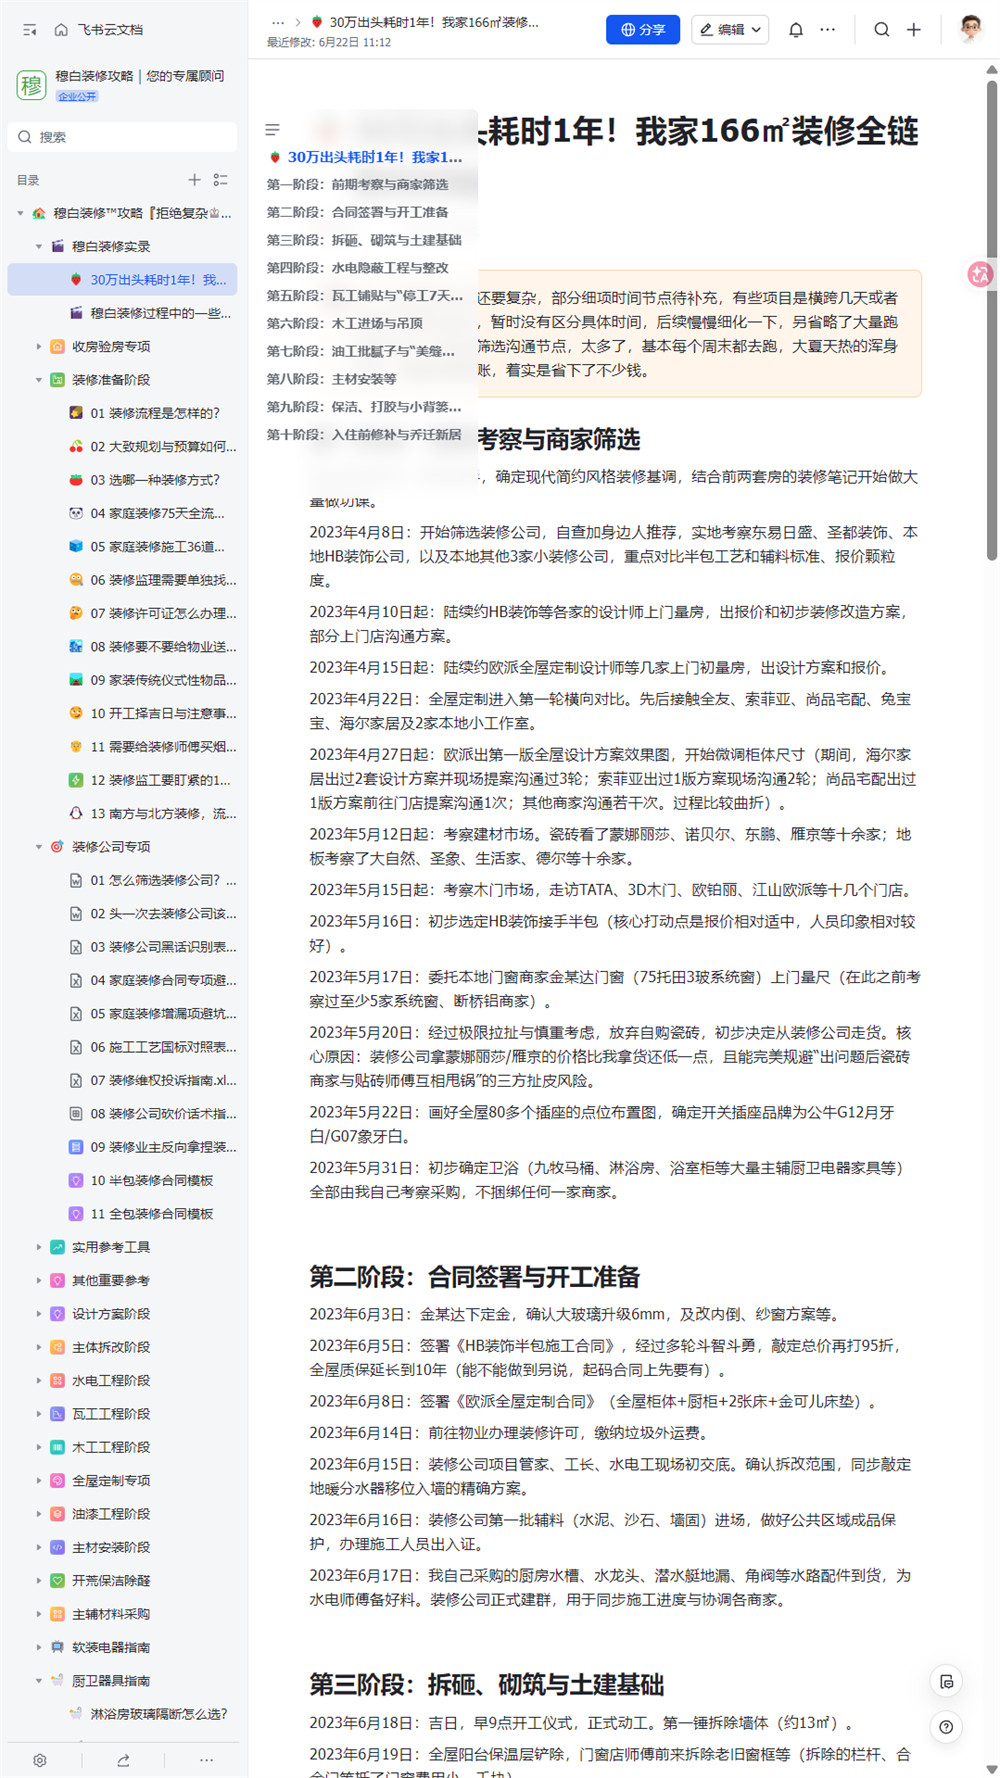Add new catalog item with plus icon
This screenshot has width=1000, height=1778.
tap(194, 180)
